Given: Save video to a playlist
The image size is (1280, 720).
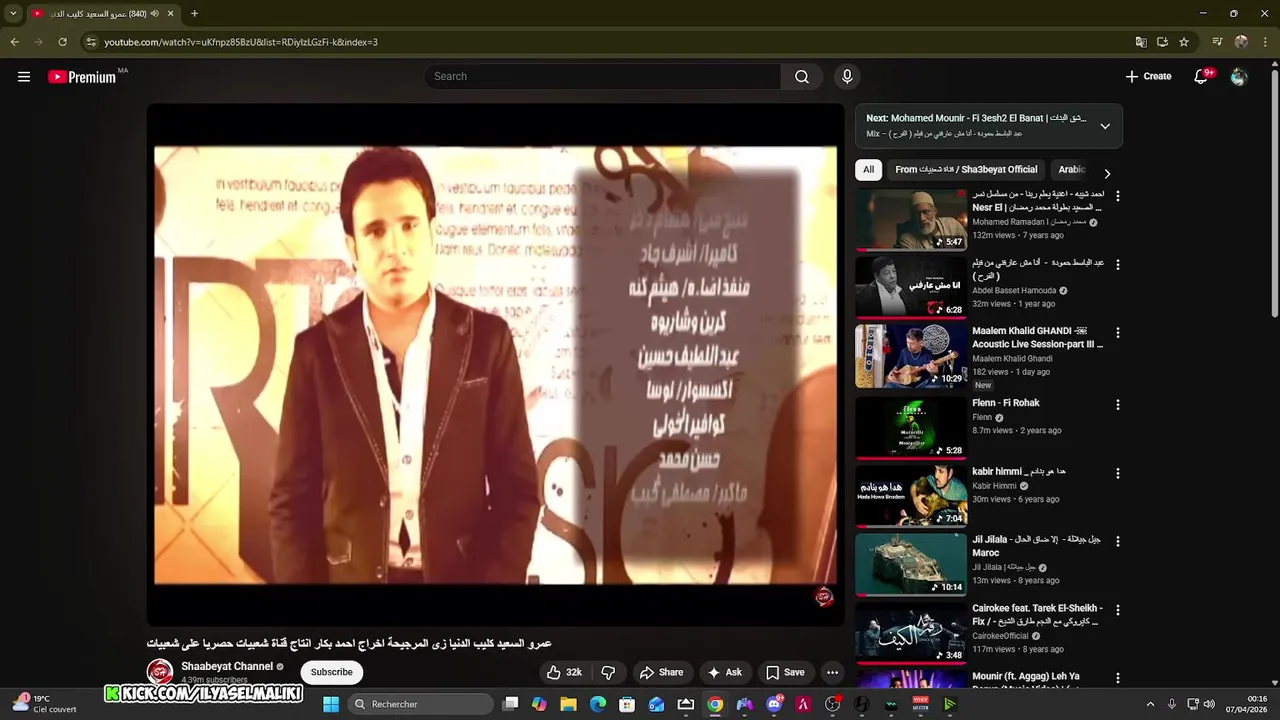Looking at the screenshot, I should pos(785,672).
